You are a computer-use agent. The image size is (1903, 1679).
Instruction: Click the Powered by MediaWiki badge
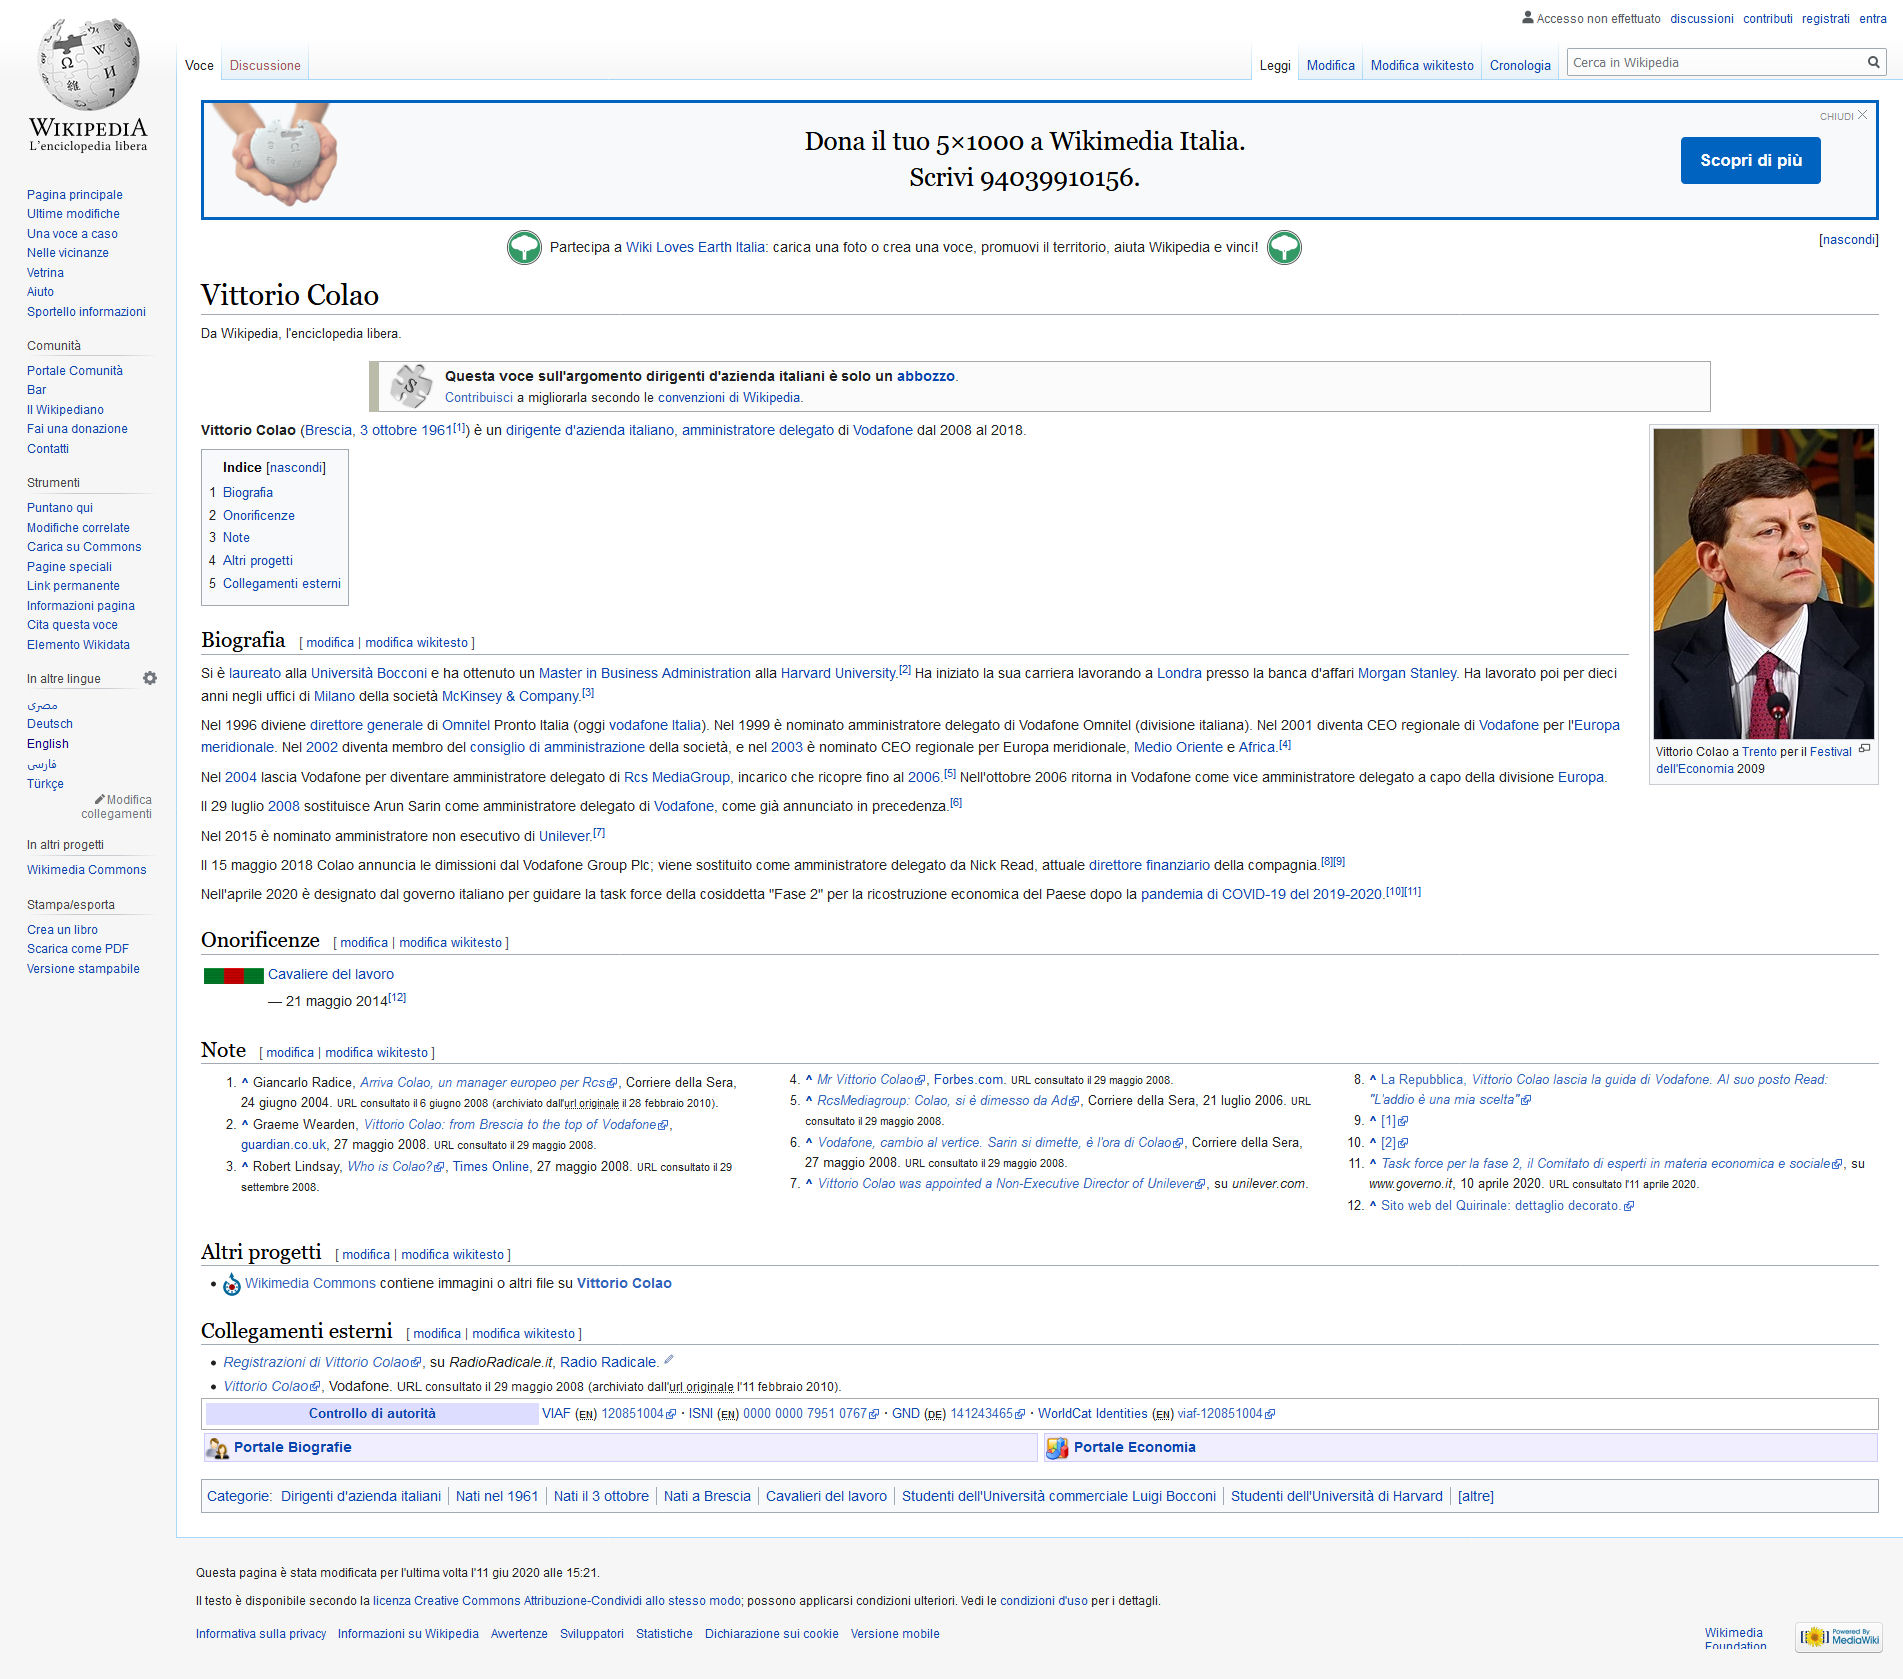[1839, 1637]
